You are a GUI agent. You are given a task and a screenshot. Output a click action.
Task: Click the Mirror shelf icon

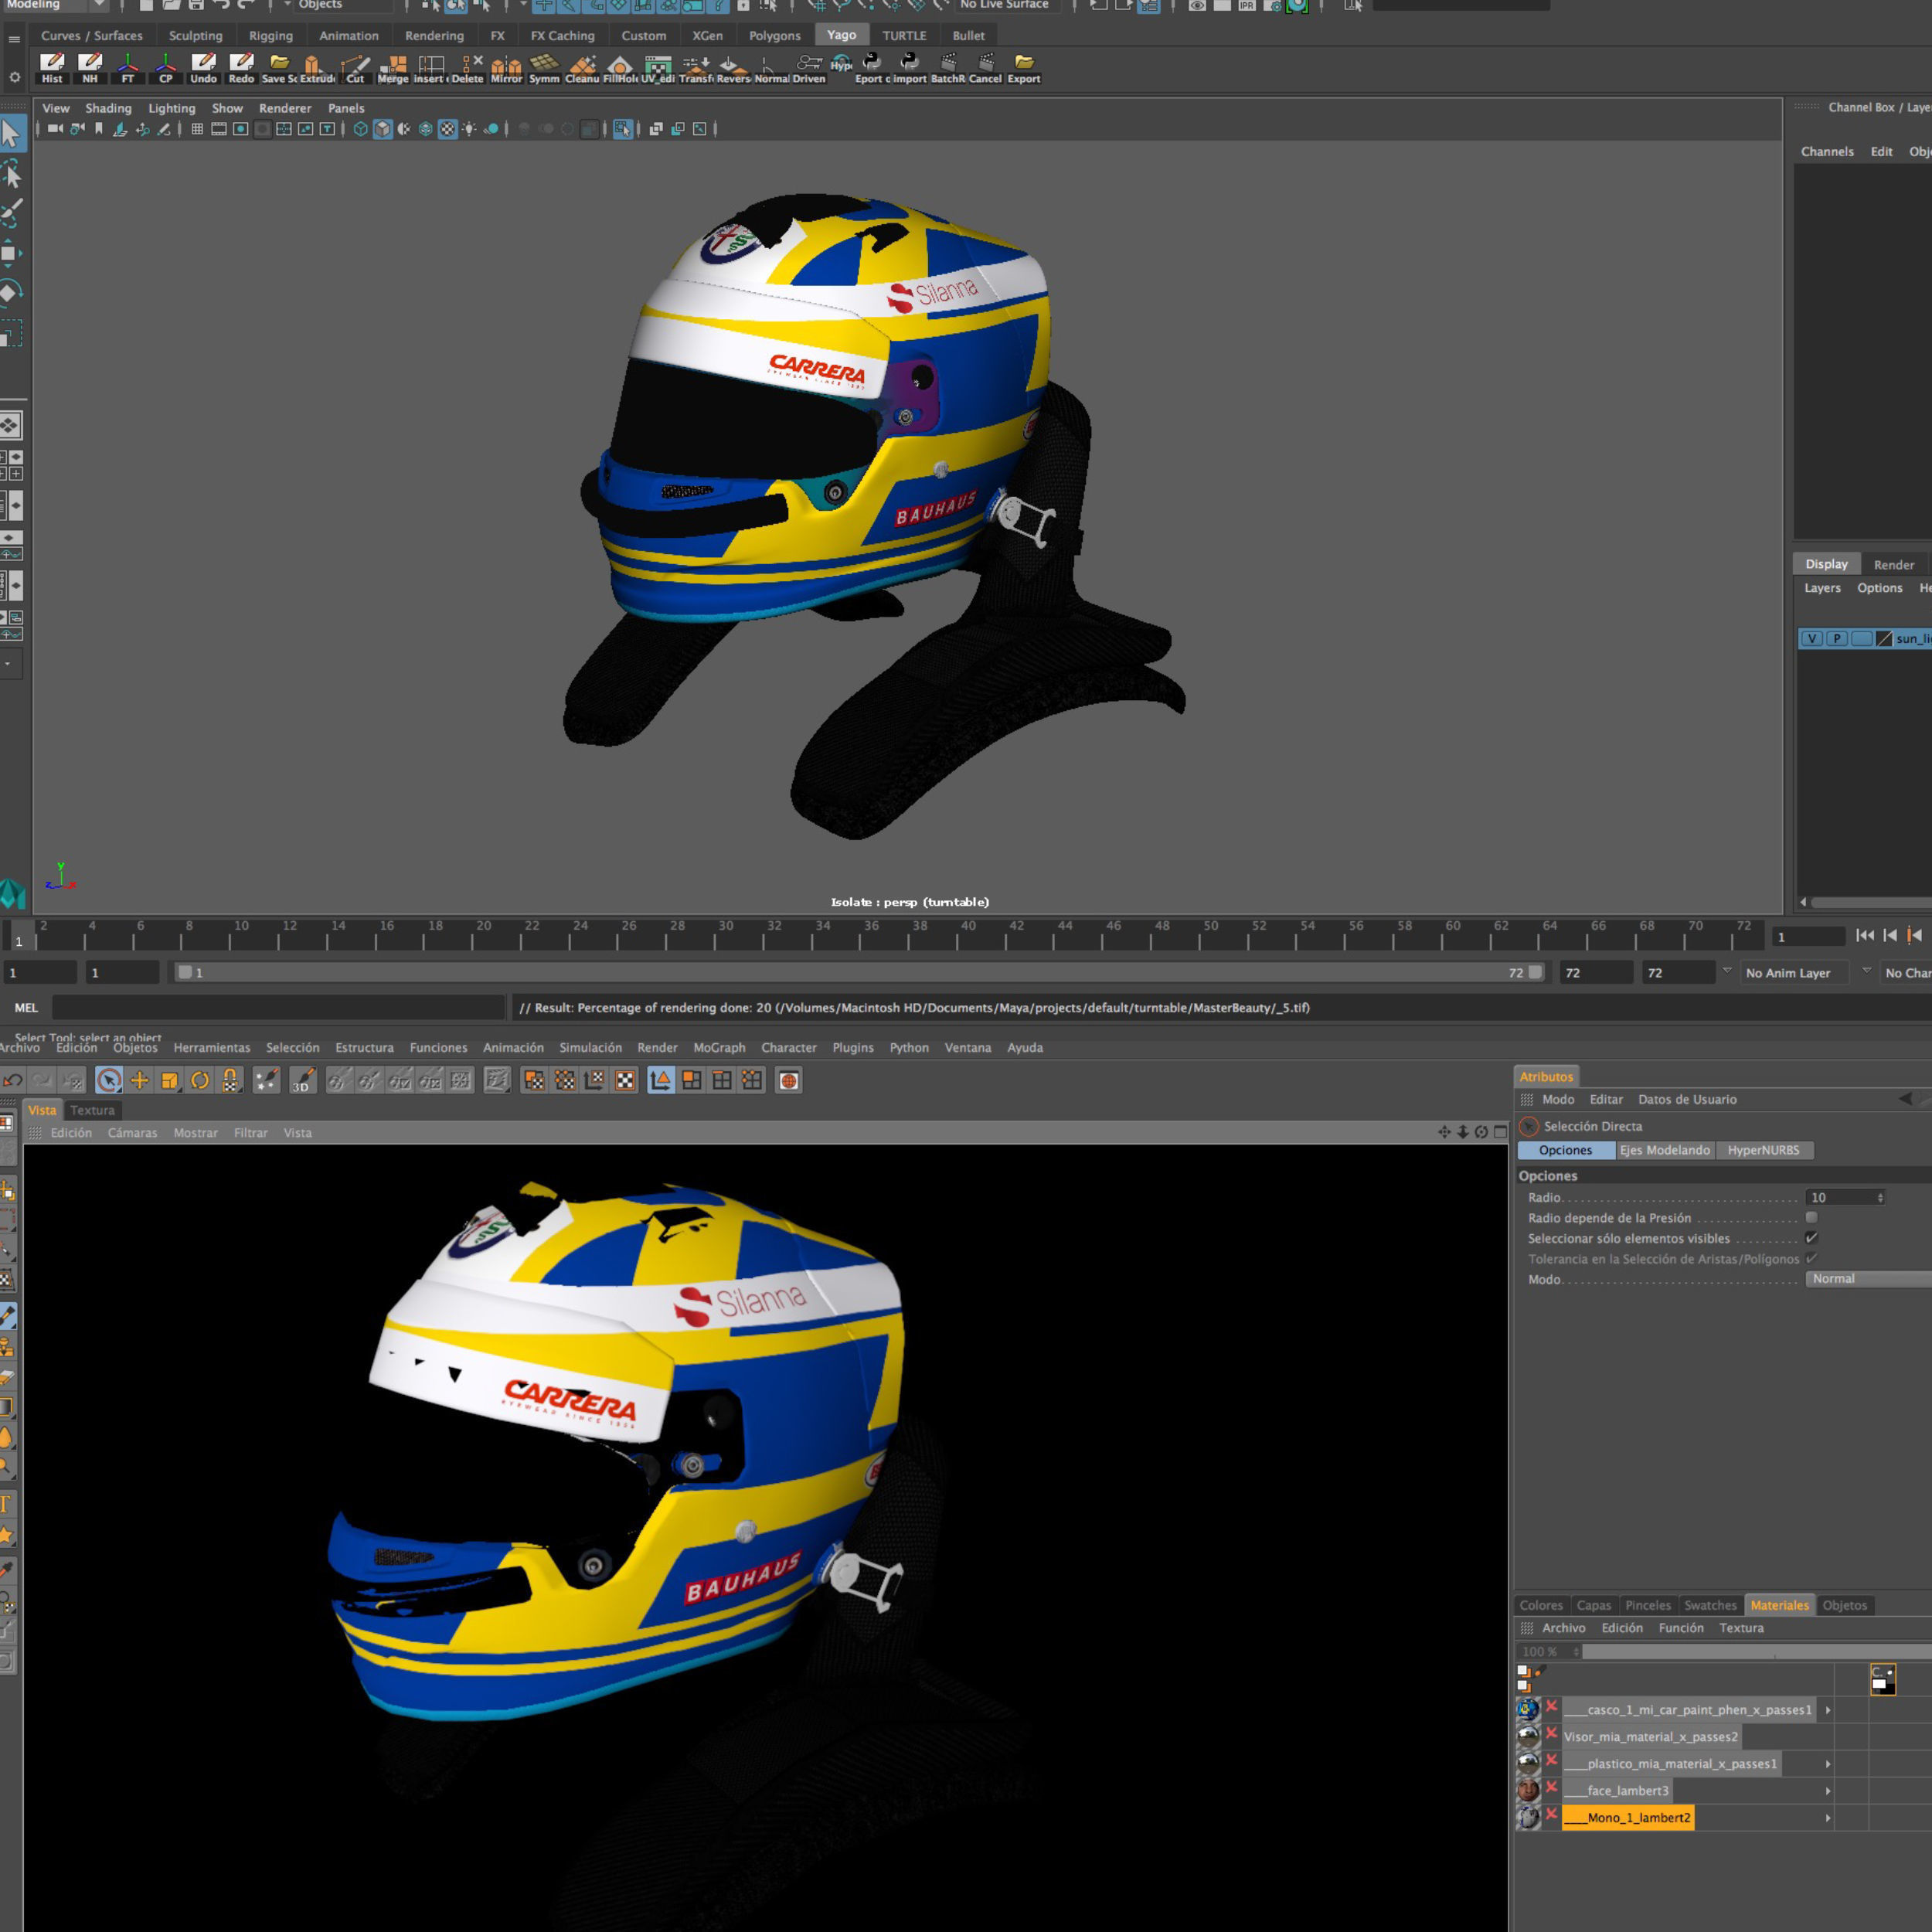[x=506, y=69]
